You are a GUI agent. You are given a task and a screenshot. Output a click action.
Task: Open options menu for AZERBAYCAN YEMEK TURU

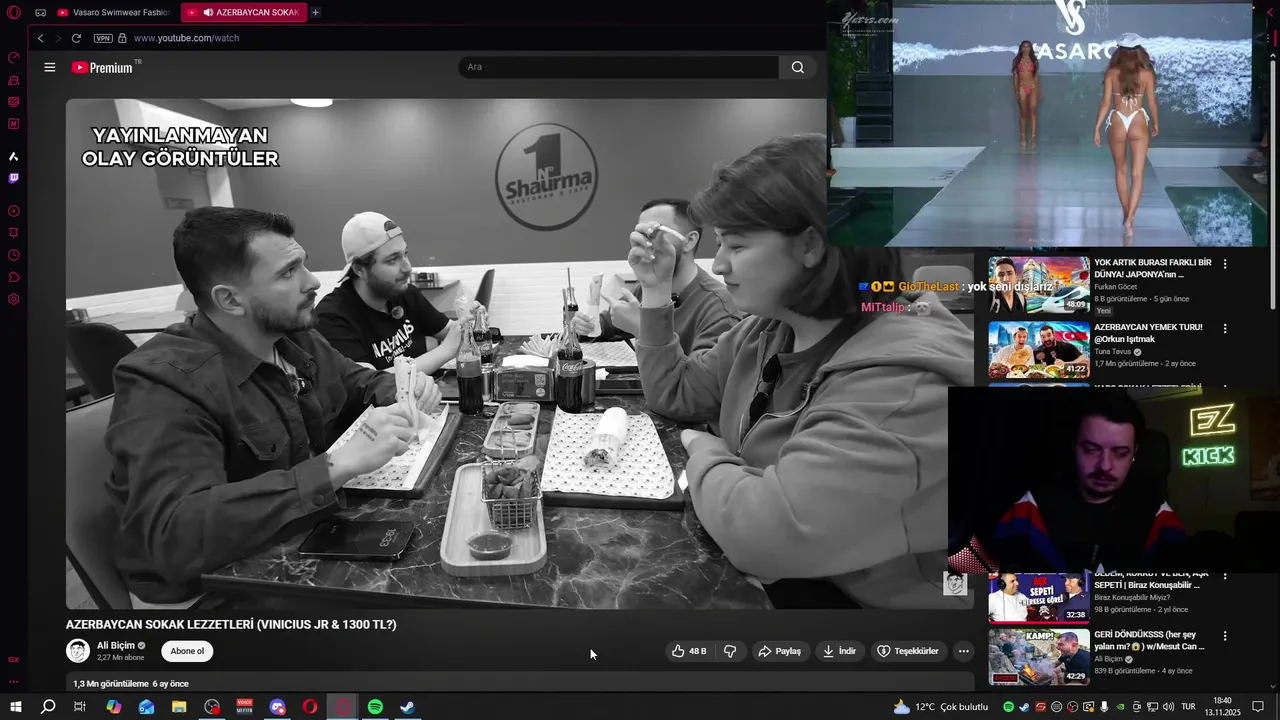click(1225, 328)
